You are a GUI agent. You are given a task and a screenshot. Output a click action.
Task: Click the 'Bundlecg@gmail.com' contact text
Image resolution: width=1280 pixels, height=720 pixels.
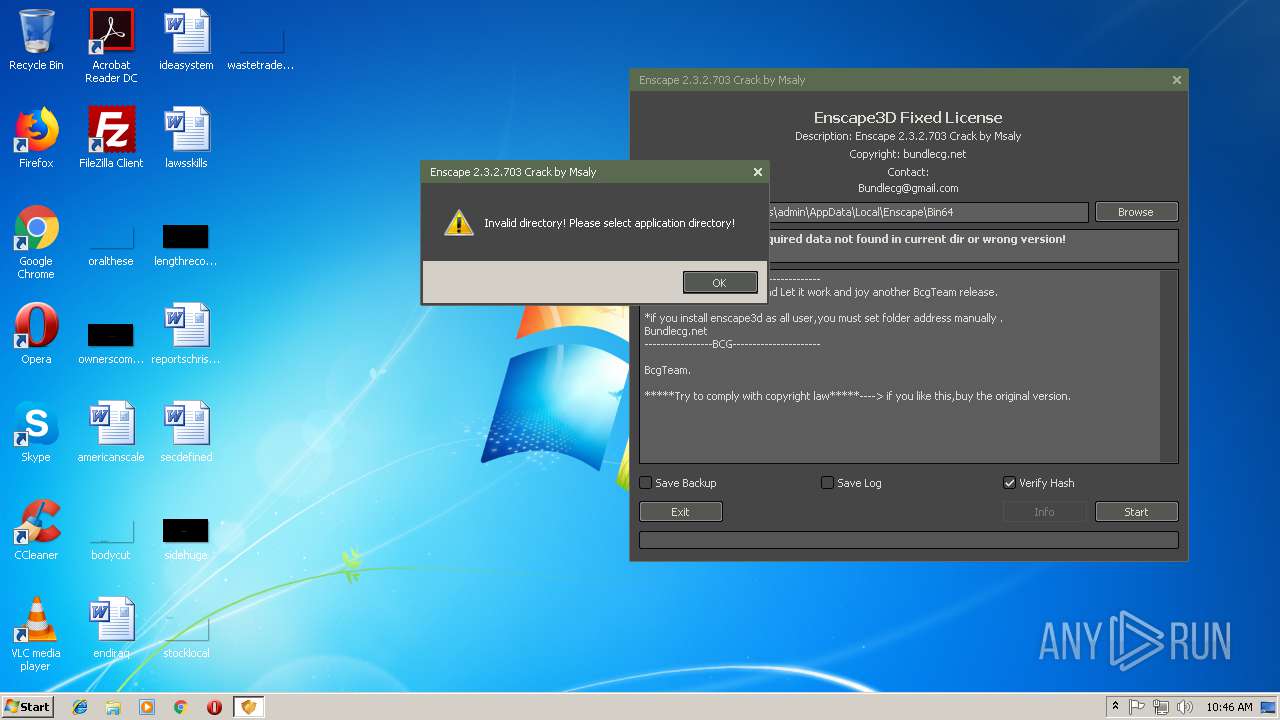[x=908, y=188]
